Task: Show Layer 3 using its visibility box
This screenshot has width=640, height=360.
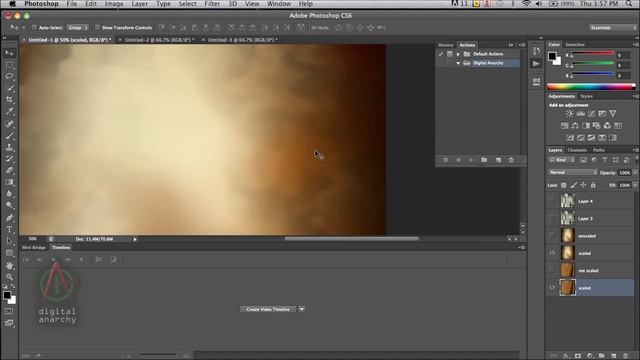Action: tap(552, 218)
